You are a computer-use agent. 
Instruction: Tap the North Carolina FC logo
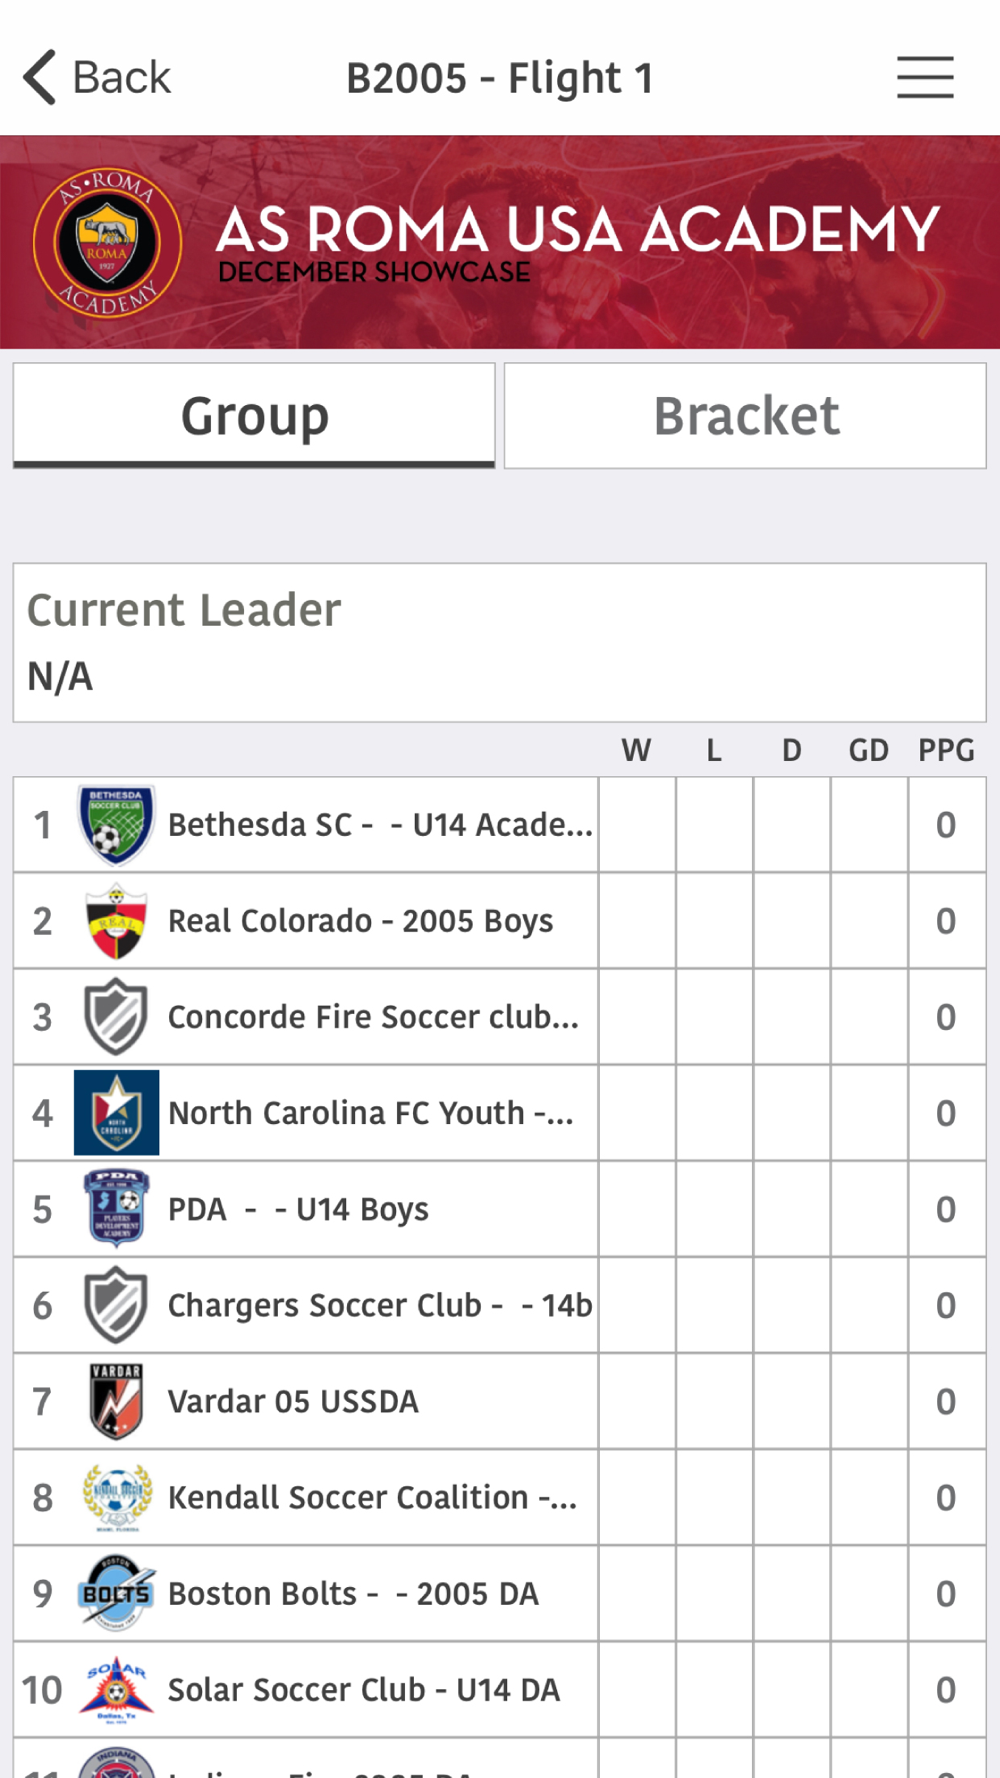pos(116,1113)
